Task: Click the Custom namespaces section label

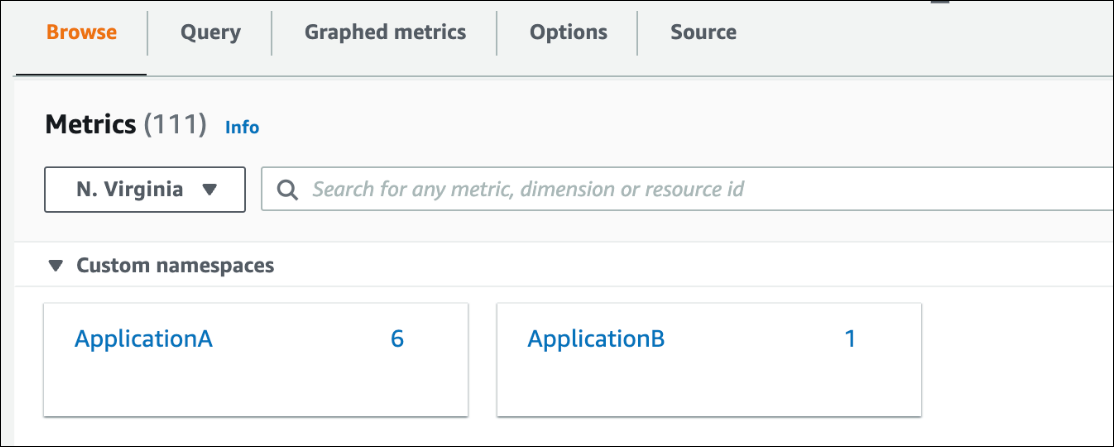Action: coord(175,266)
